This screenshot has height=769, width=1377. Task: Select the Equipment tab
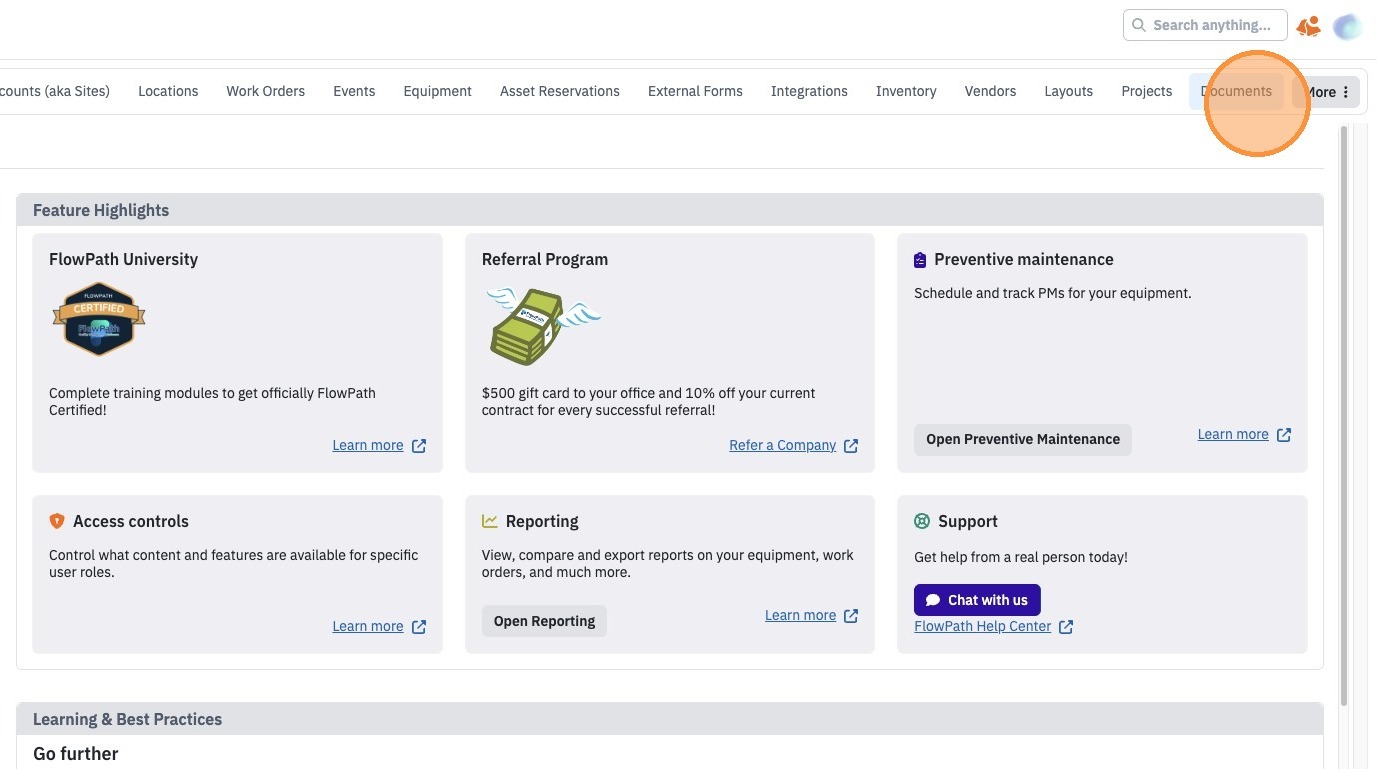pyautogui.click(x=438, y=91)
